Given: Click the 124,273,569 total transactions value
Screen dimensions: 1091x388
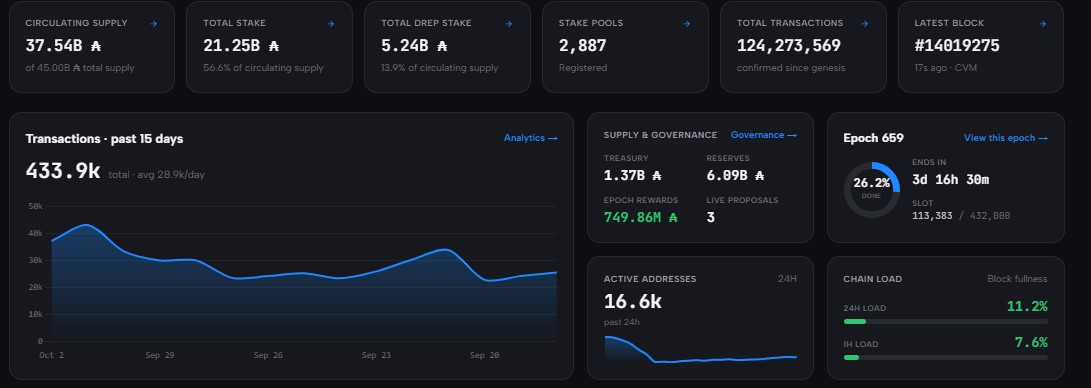Looking at the screenshot, I should (x=789, y=46).
